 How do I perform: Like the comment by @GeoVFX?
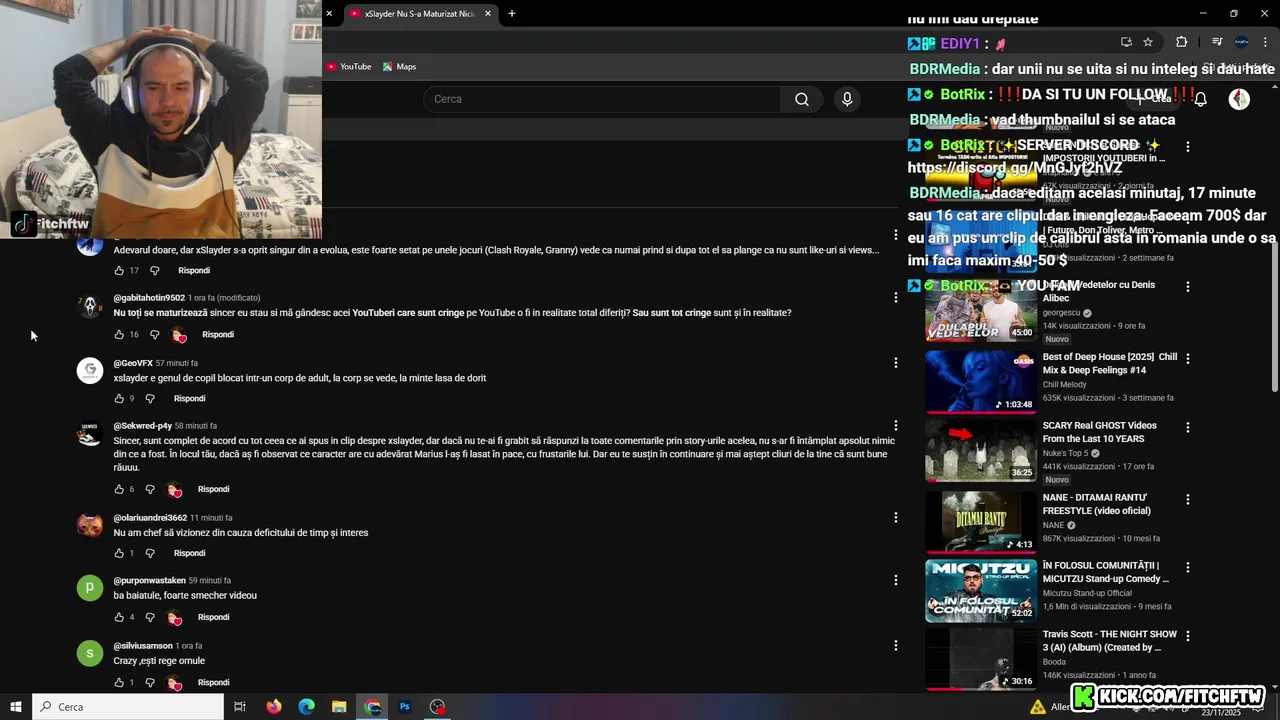click(119, 399)
